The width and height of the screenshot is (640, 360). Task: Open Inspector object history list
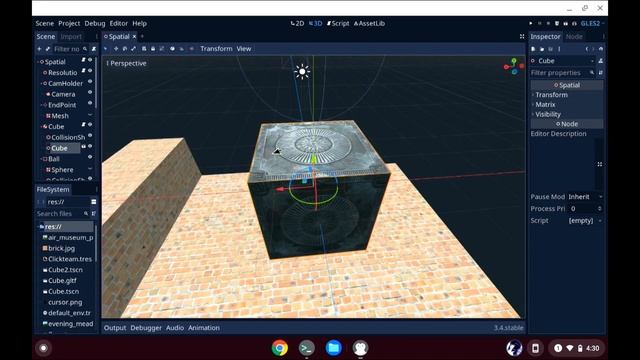pyautogui.click(x=601, y=49)
